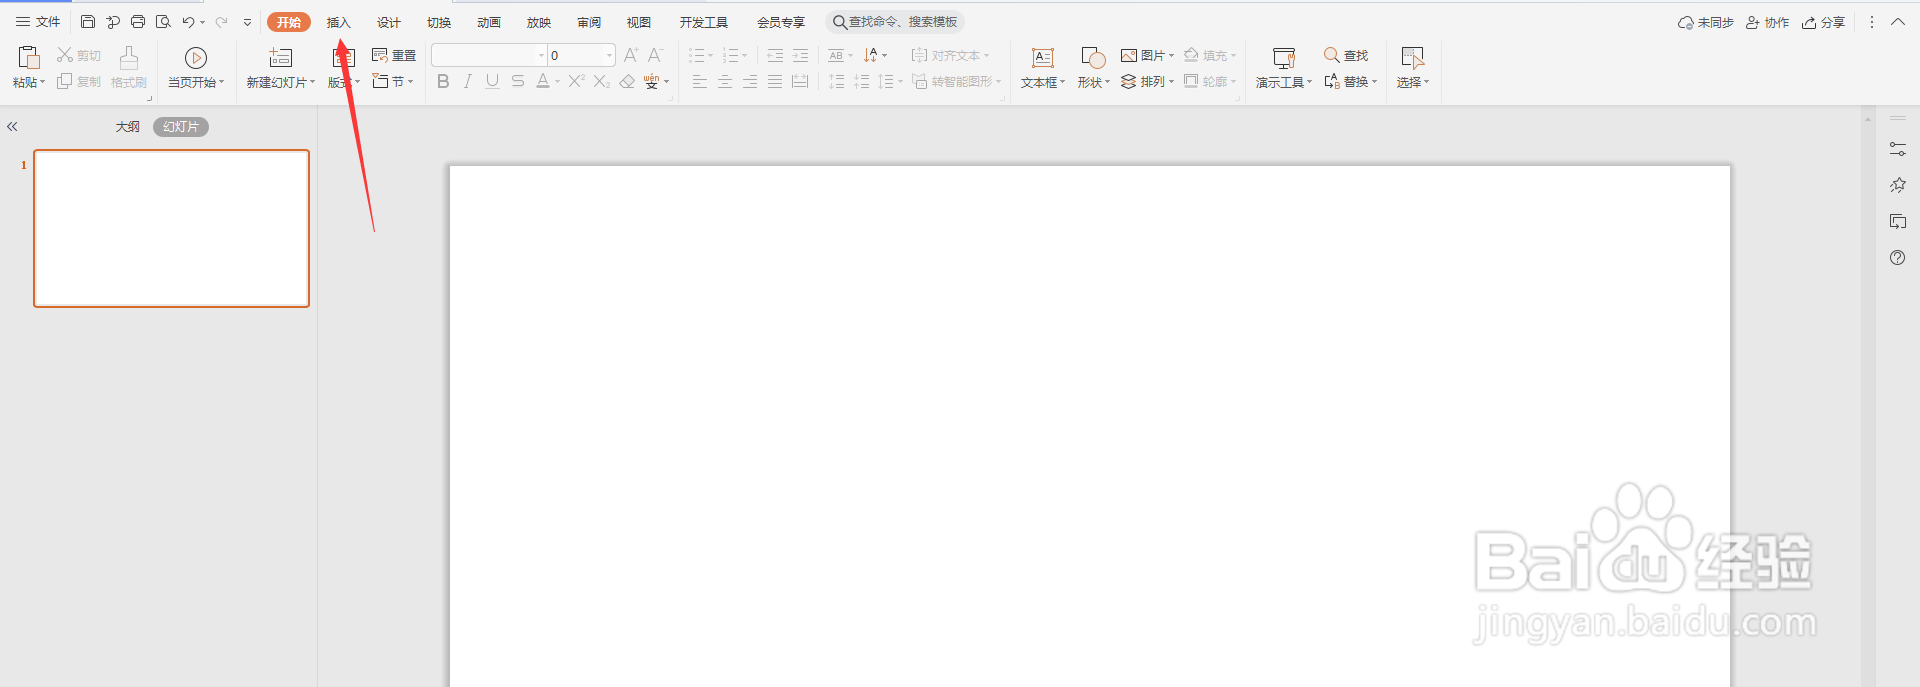Collapse the ribbon with the up chevron
This screenshot has height=687, width=1920.
[x=1898, y=22]
